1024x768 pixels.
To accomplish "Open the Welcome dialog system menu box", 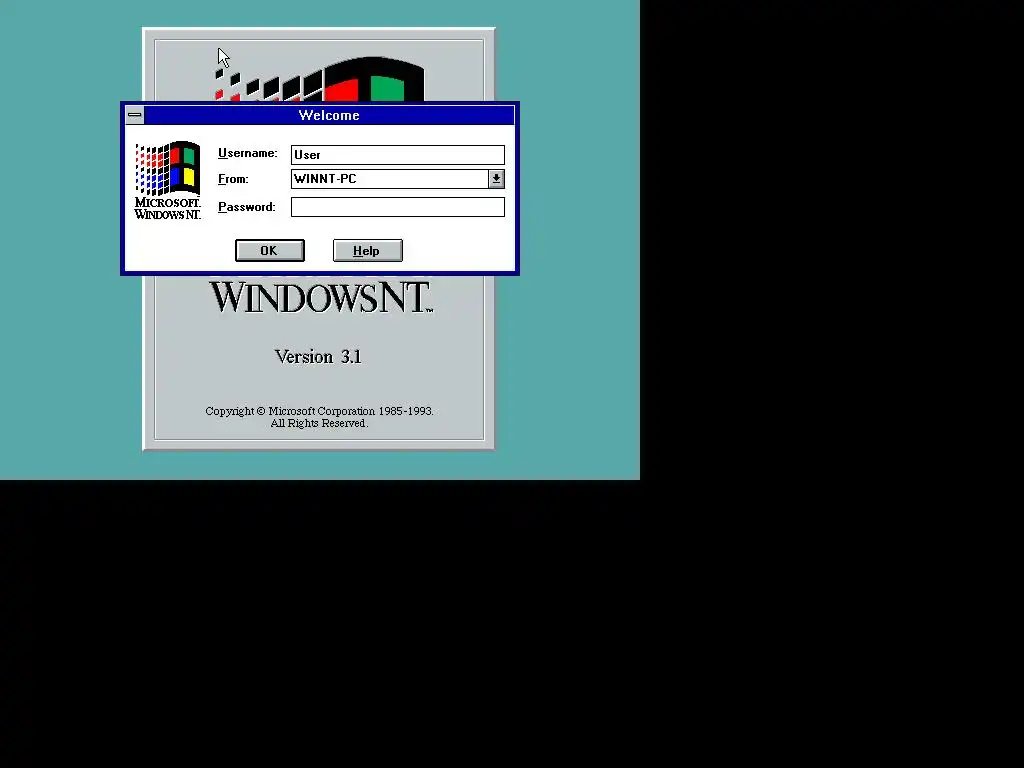I will (135, 115).
